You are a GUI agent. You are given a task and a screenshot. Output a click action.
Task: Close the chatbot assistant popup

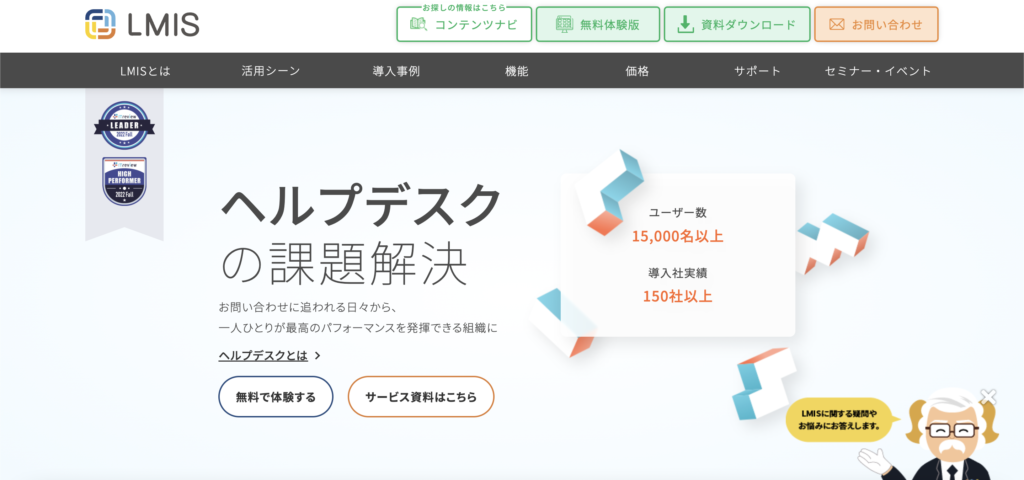989,396
